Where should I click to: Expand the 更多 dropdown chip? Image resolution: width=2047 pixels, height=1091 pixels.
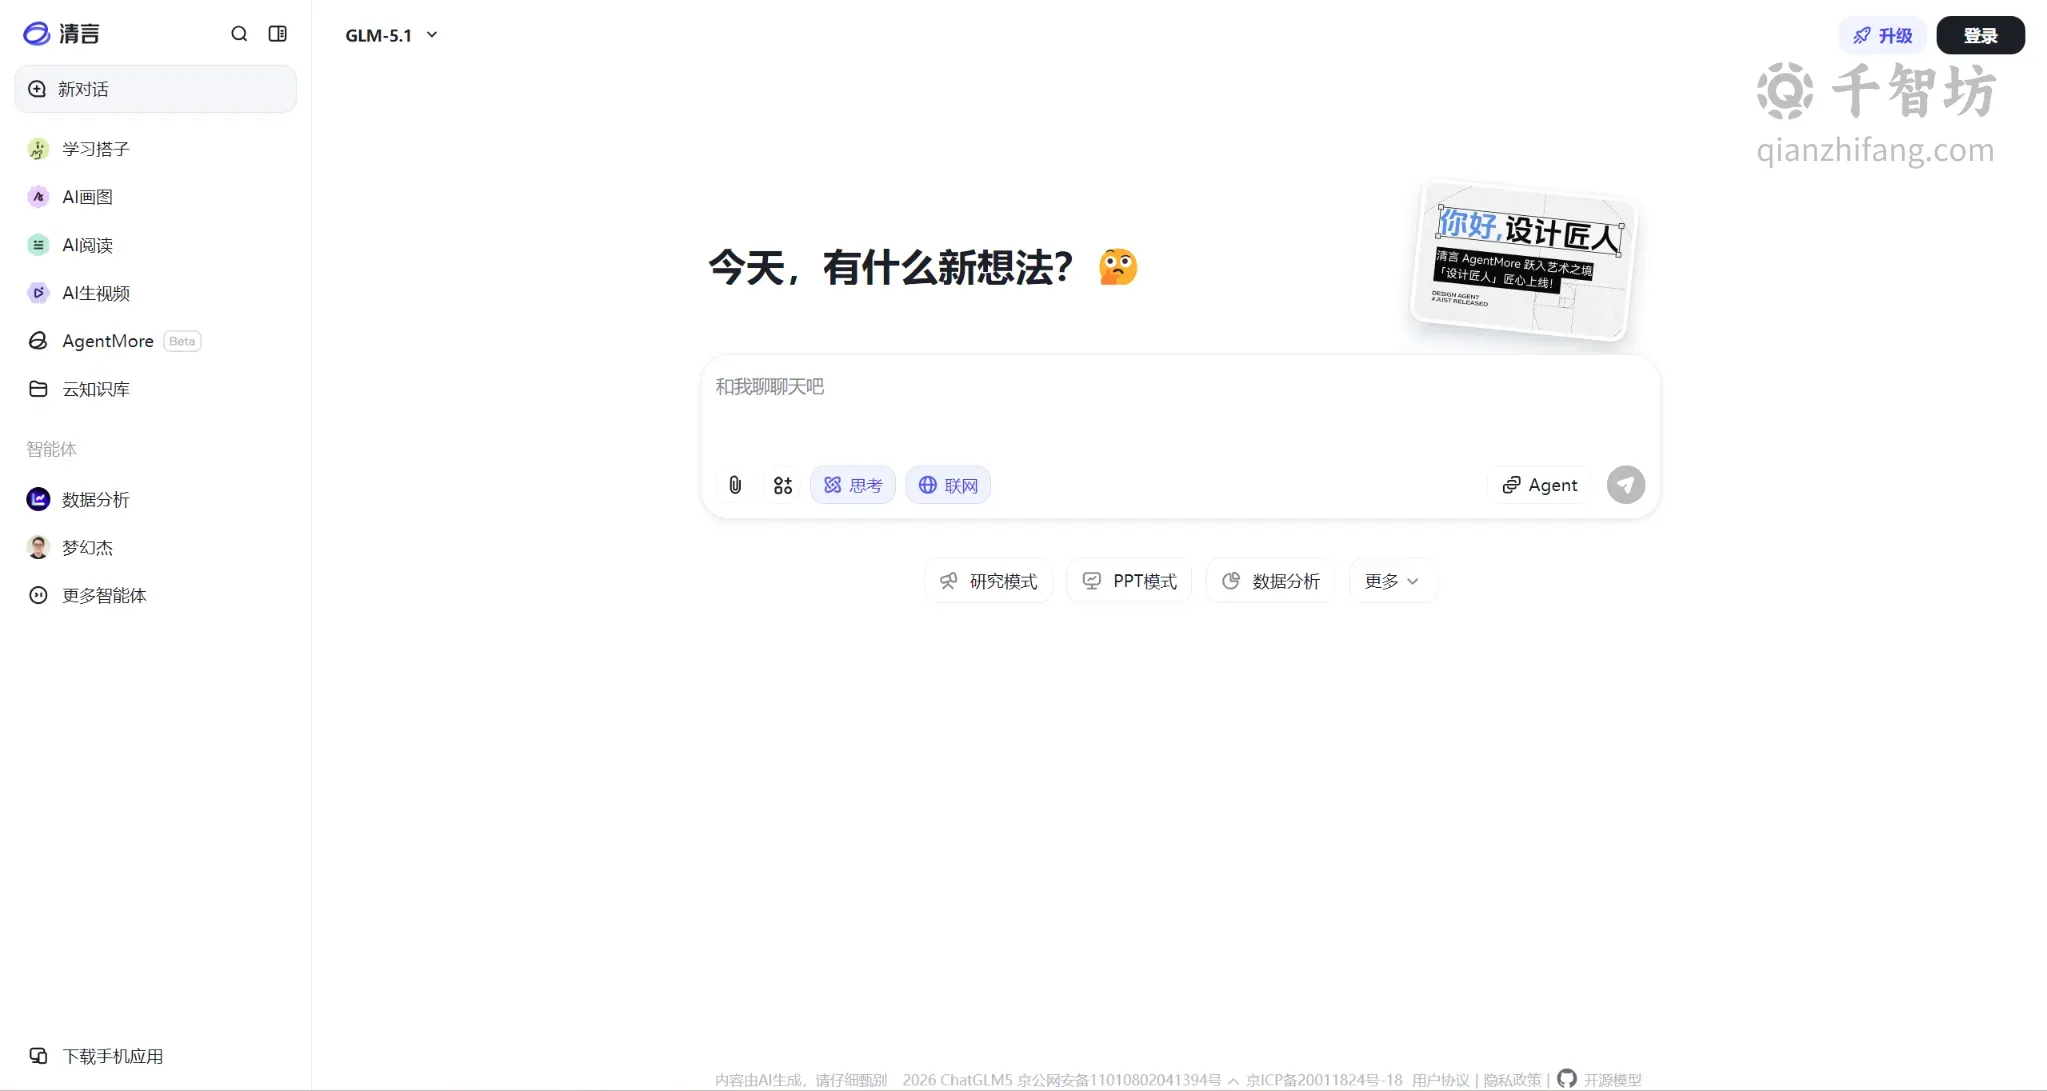tap(1393, 581)
